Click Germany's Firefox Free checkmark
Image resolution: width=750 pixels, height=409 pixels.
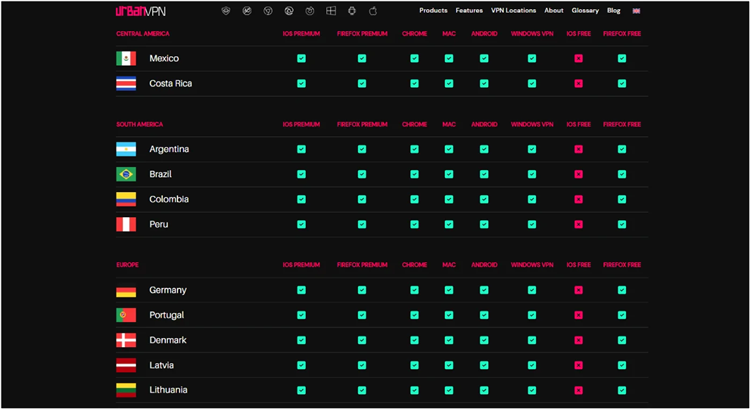coord(622,290)
